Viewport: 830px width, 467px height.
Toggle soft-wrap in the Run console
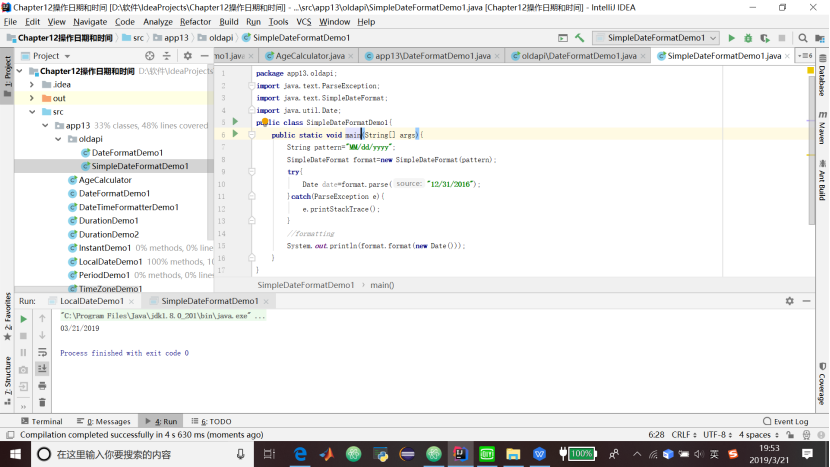coord(42,352)
